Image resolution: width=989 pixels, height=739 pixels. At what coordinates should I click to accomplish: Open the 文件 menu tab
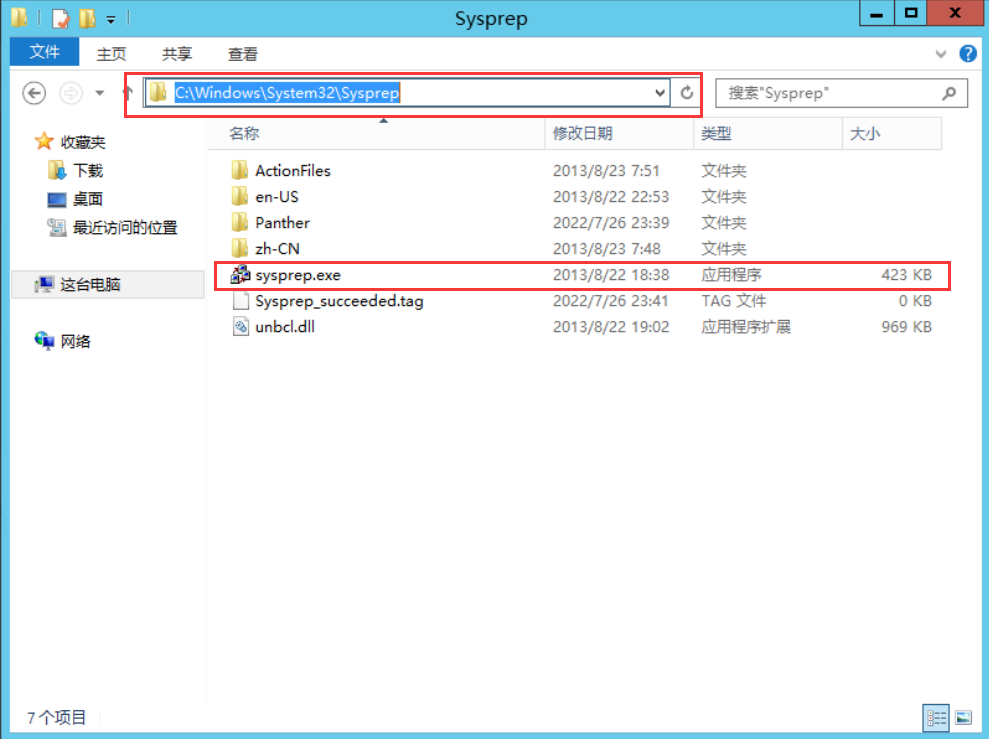44,52
